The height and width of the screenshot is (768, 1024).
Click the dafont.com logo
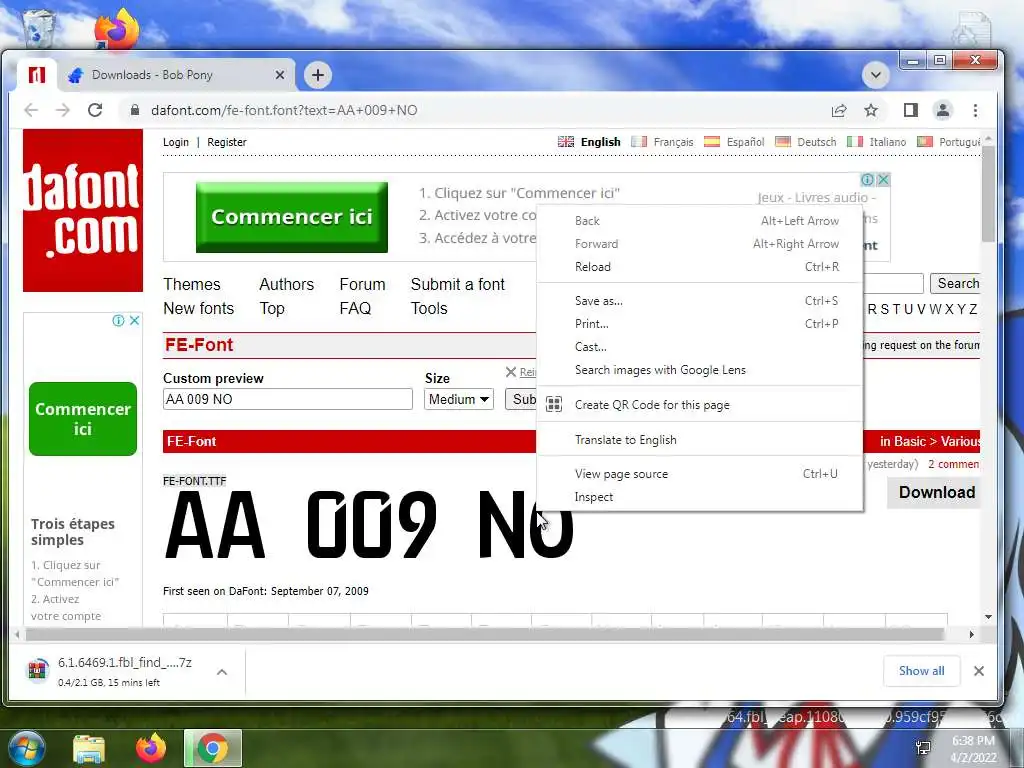pyautogui.click(x=83, y=210)
